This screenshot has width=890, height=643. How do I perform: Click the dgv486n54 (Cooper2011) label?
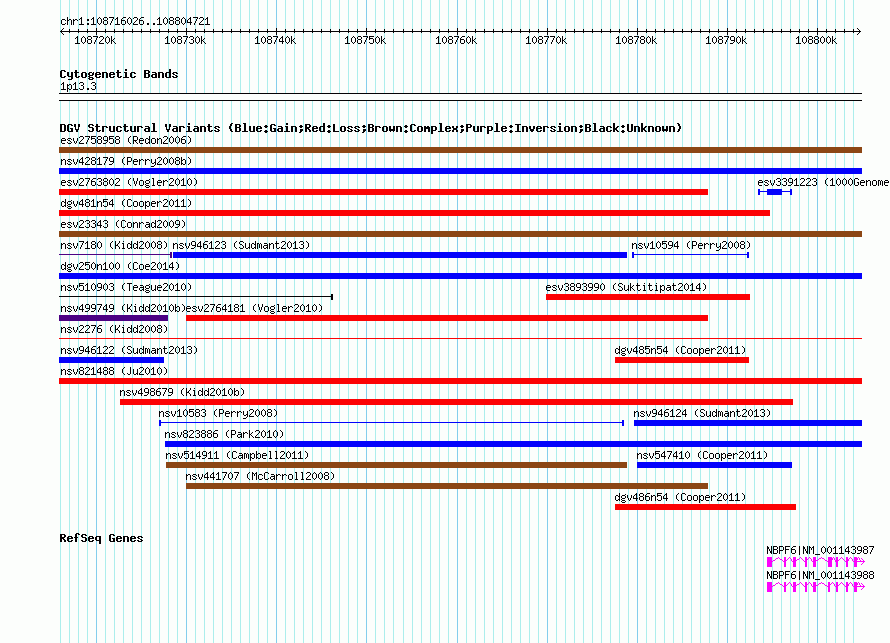pyautogui.click(x=680, y=497)
